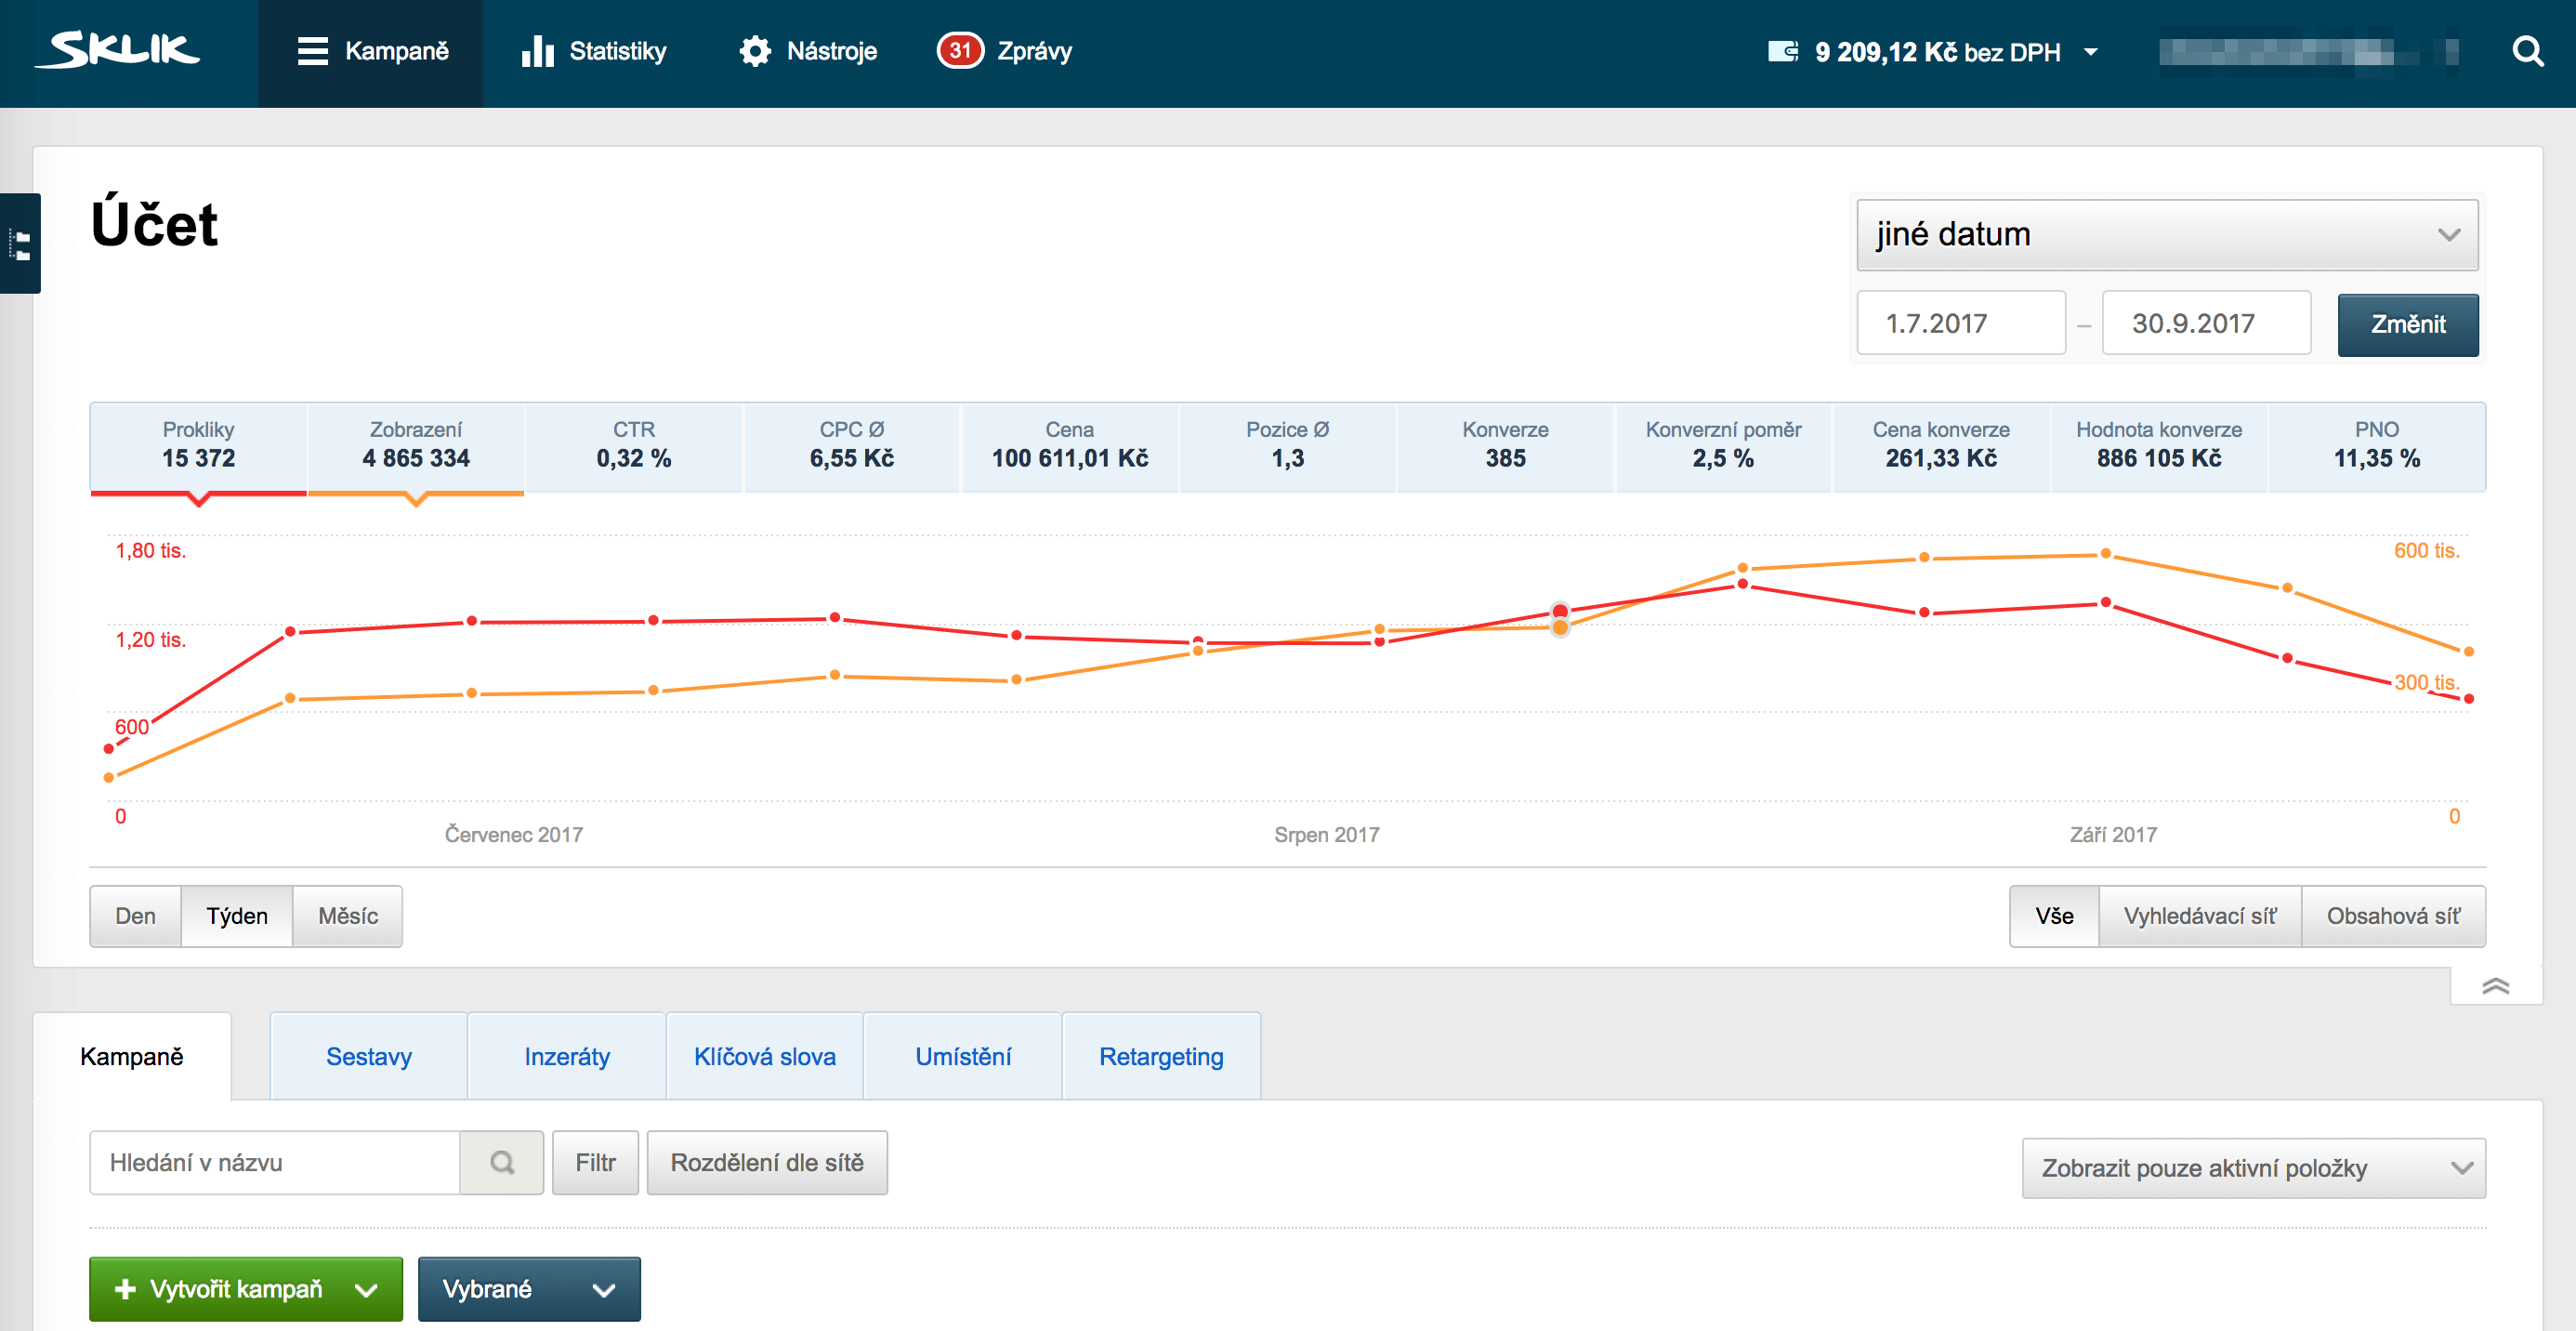Viewport: 2576px width, 1331px height.
Task: Click the Statistiky bar chart icon
Action: point(537,51)
